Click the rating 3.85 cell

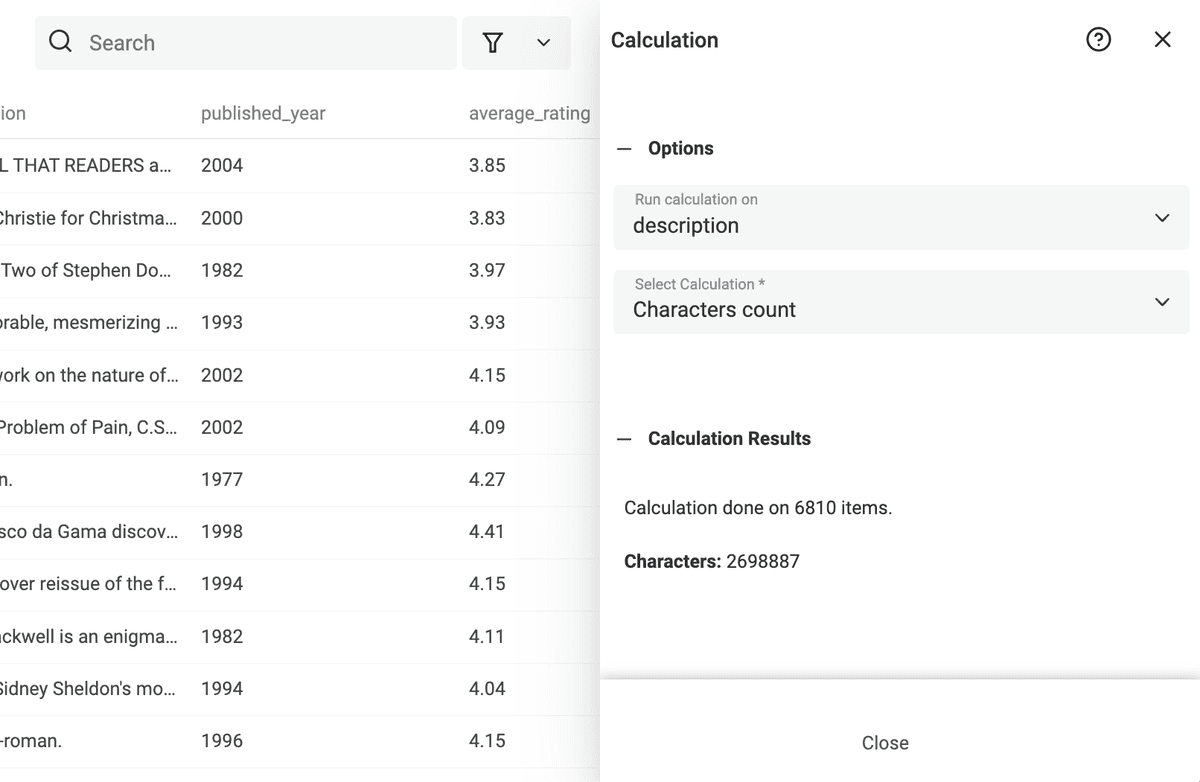click(x=487, y=165)
